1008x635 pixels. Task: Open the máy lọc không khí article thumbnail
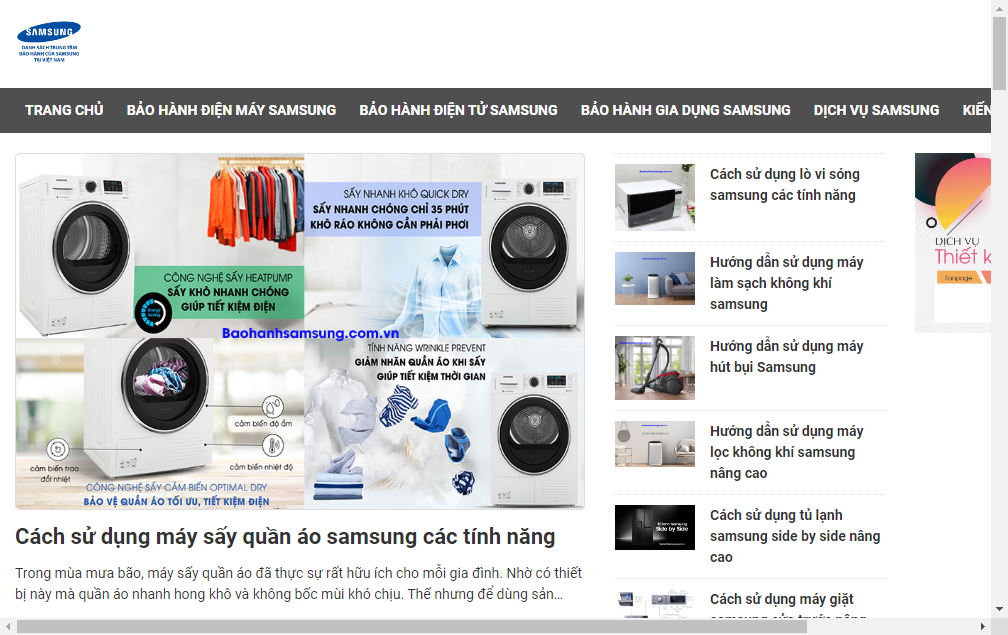pyautogui.click(x=654, y=443)
